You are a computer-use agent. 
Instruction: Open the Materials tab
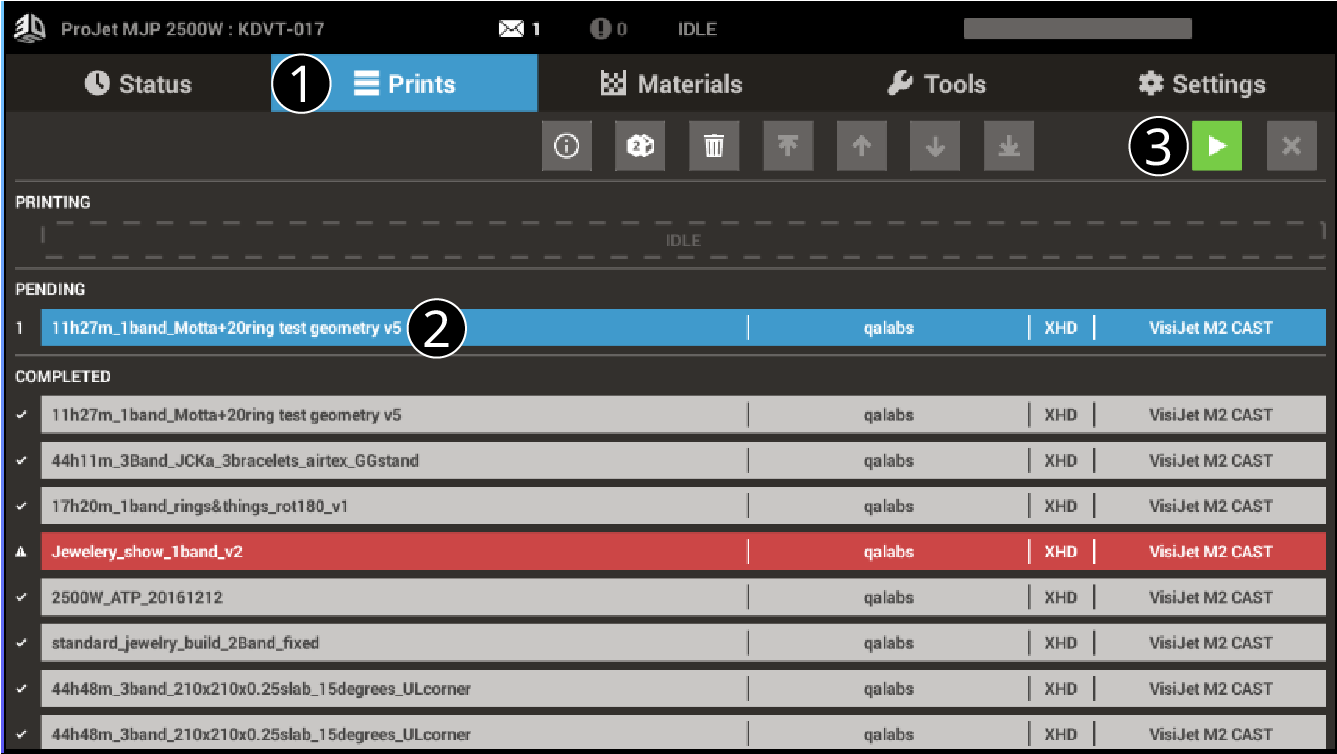(670, 84)
